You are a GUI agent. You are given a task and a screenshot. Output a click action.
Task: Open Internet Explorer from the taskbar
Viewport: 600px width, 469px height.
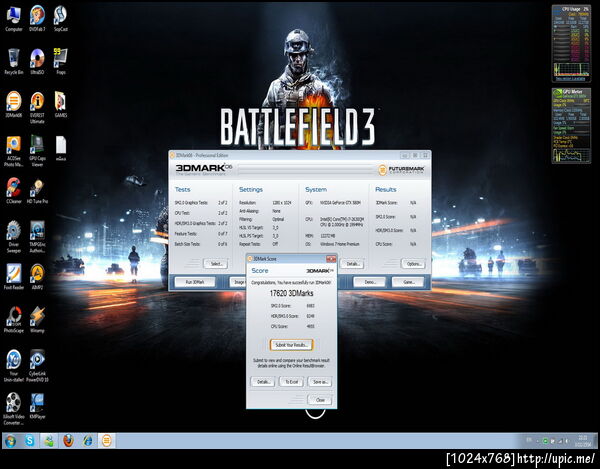[88, 441]
